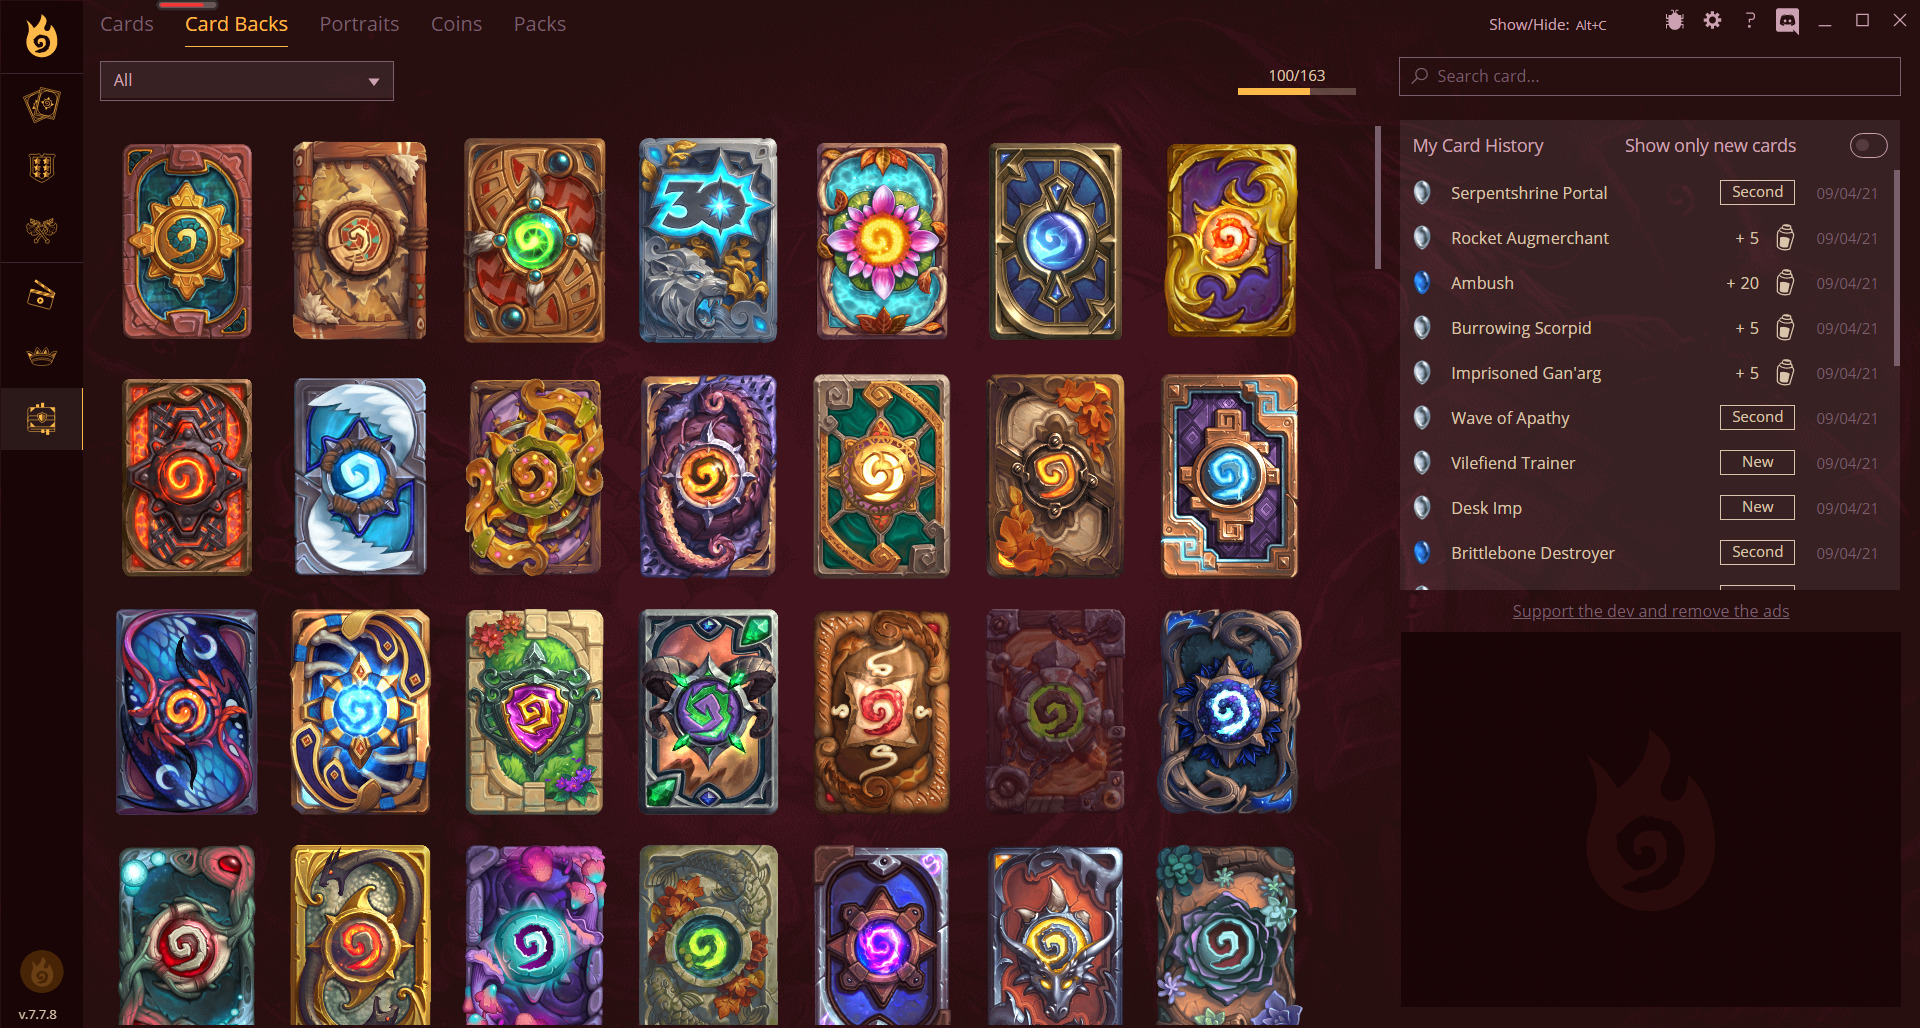Open settings gear icon
Image resolution: width=1920 pixels, height=1028 pixels.
tap(1713, 21)
